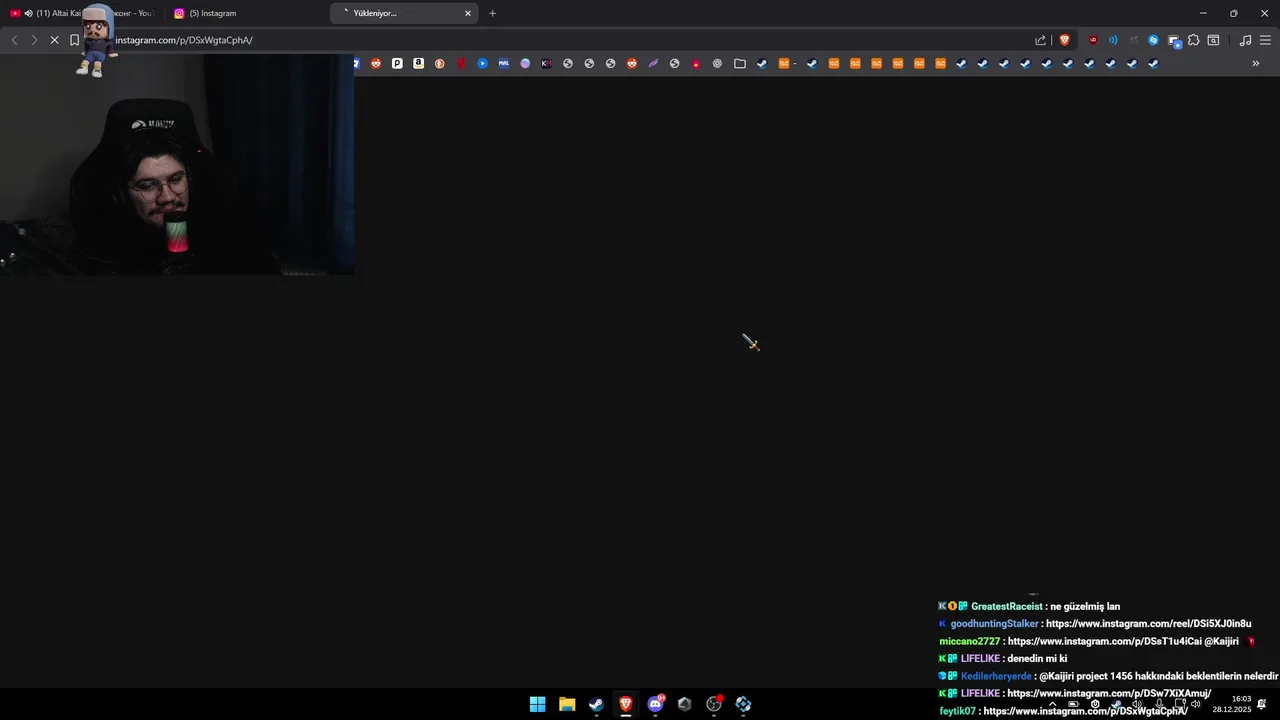Viewport: 1280px width, 720px height.
Task: Open the uBlock Origin extension
Action: [1092, 40]
